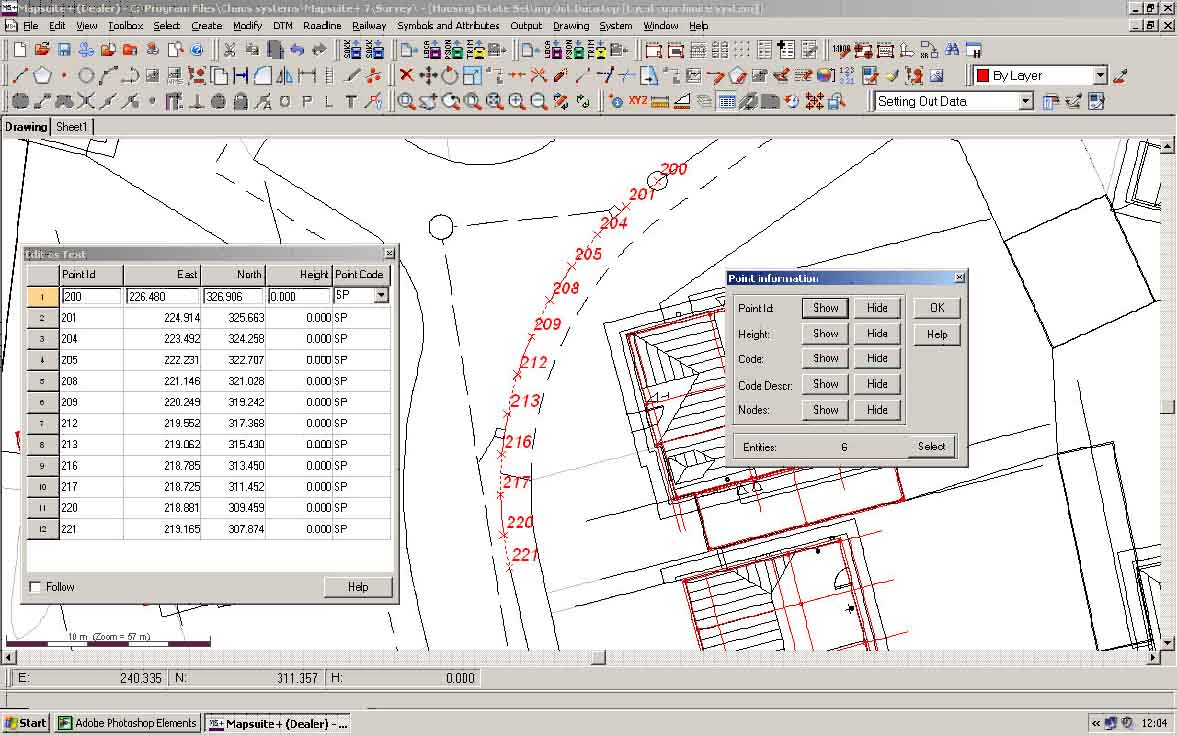Click the red By Layer color swatch
The height and width of the screenshot is (735, 1177).
point(985,75)
